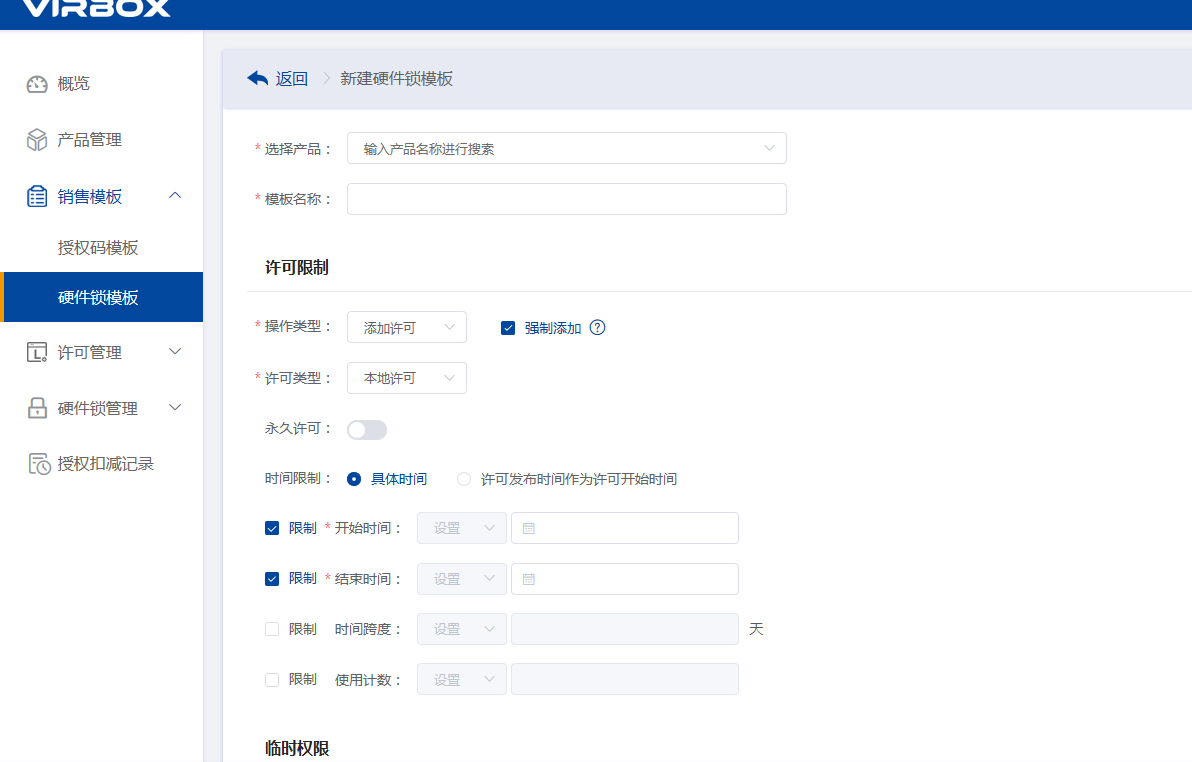Viewport: 1192px width, 762px height.
Task: Open the 设置 dropdown for 开始时间
Action: [x=461, y=529]
